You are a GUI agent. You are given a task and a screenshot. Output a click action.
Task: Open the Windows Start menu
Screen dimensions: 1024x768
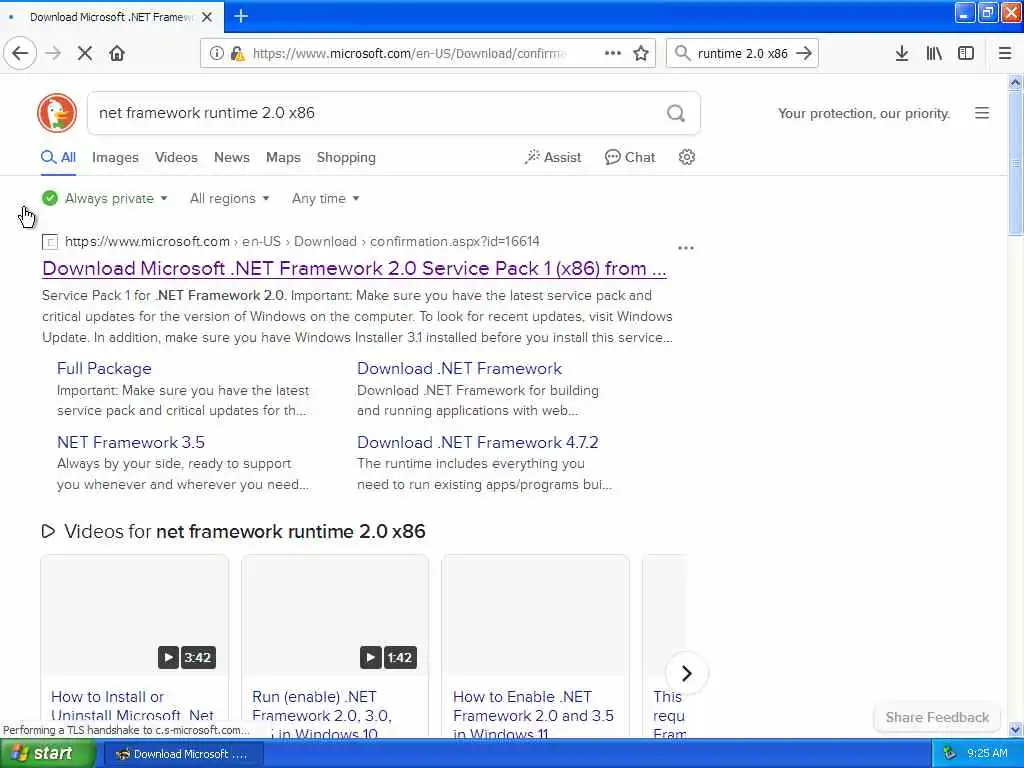pos(47,754)
